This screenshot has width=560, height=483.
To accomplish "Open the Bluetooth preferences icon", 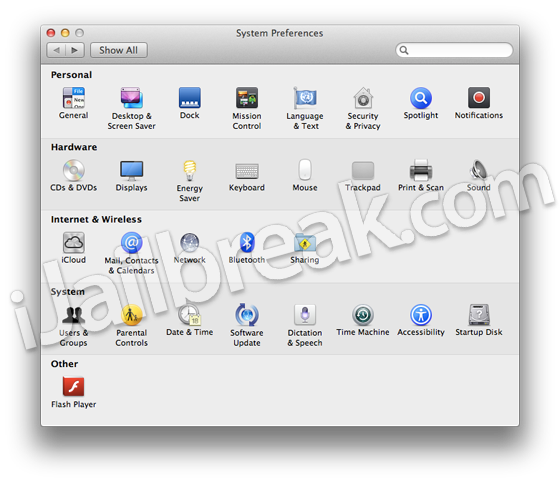I will [247, 243].
